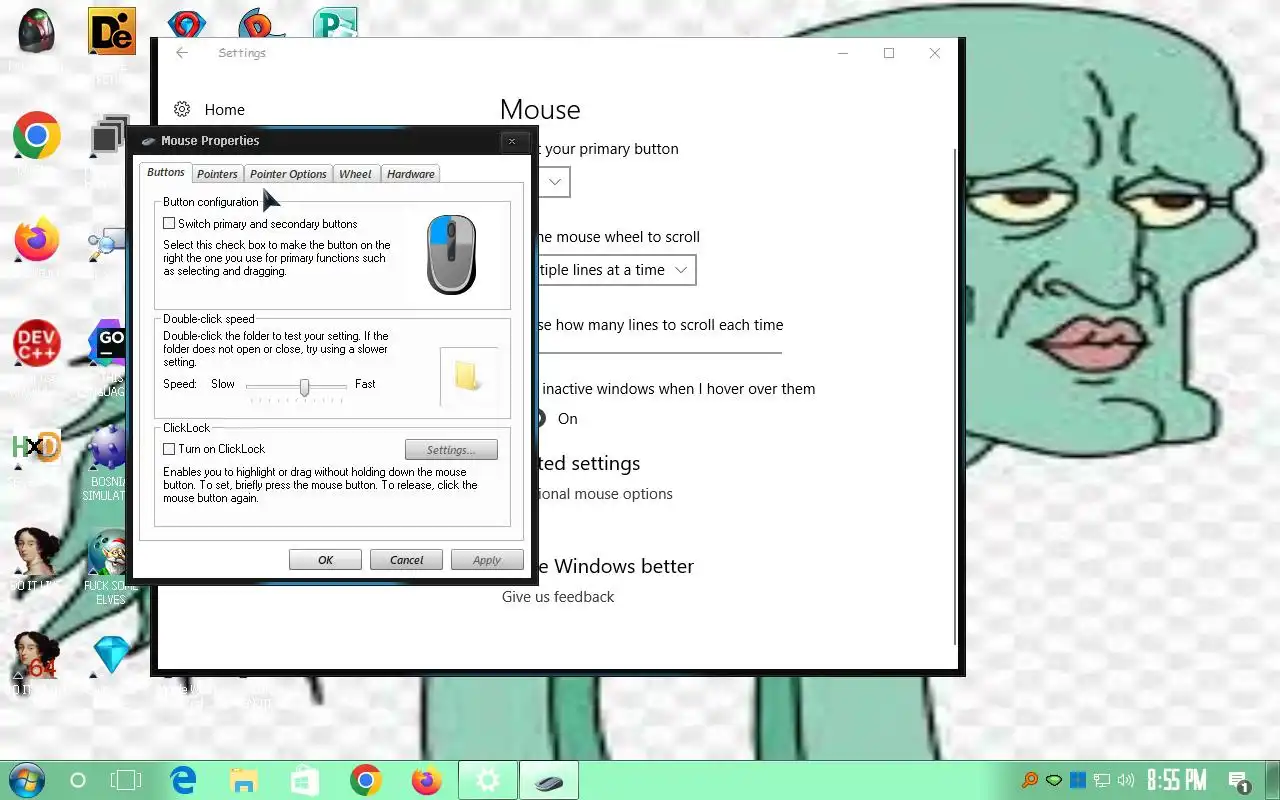Open the Google Chrome desktop shortcut
The width and height of the screenshot is (1280, 800).
(x=37, y=136)
